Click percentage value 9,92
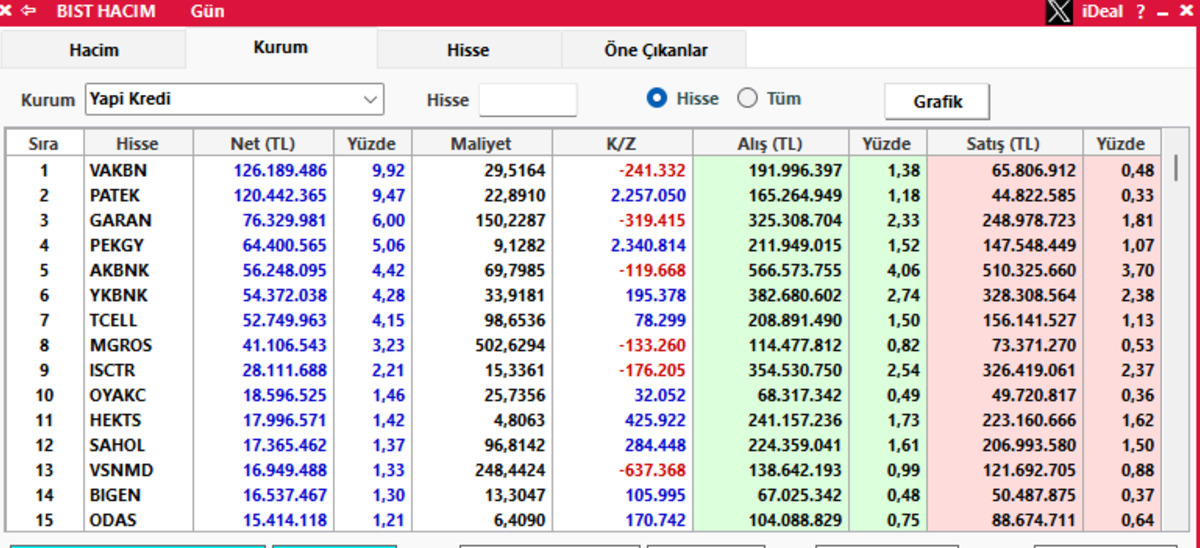The image size is (1200, 548). click(x=389, y=170)
